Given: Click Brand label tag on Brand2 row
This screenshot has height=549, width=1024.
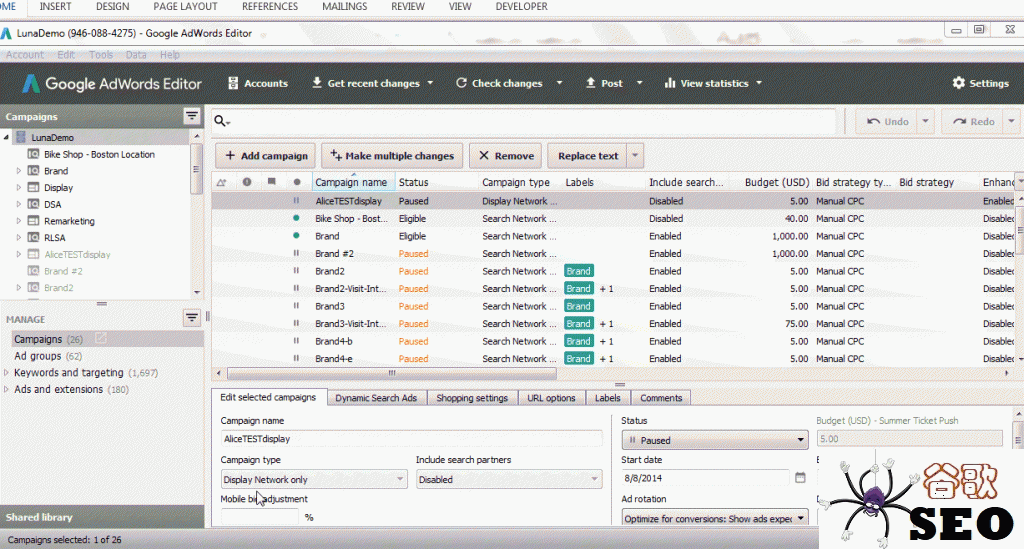Looking at the screenshot, I should [x=578, y=271].
